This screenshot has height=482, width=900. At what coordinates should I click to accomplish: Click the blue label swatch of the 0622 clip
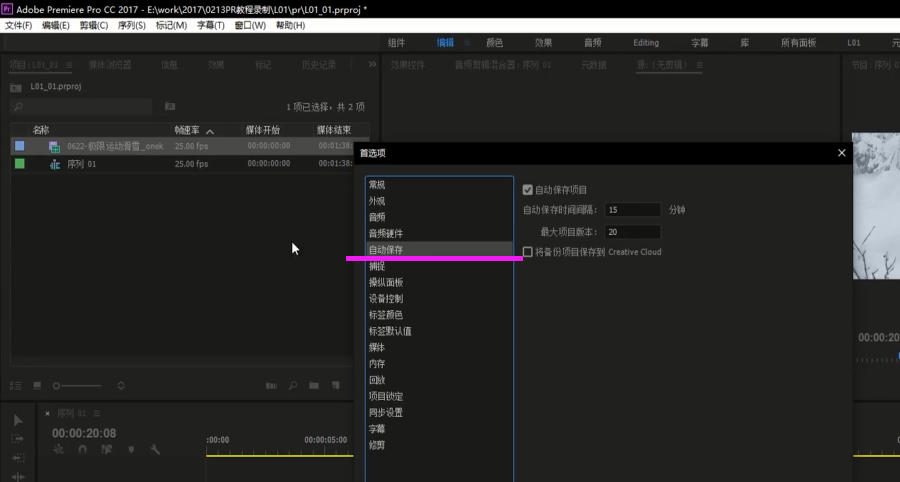coord(20,146)
